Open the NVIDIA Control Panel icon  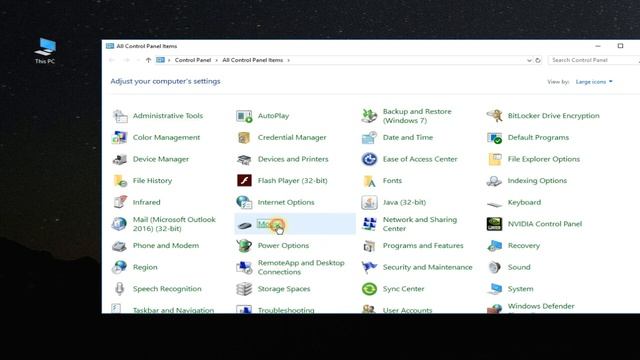click(x=494, y=224)
